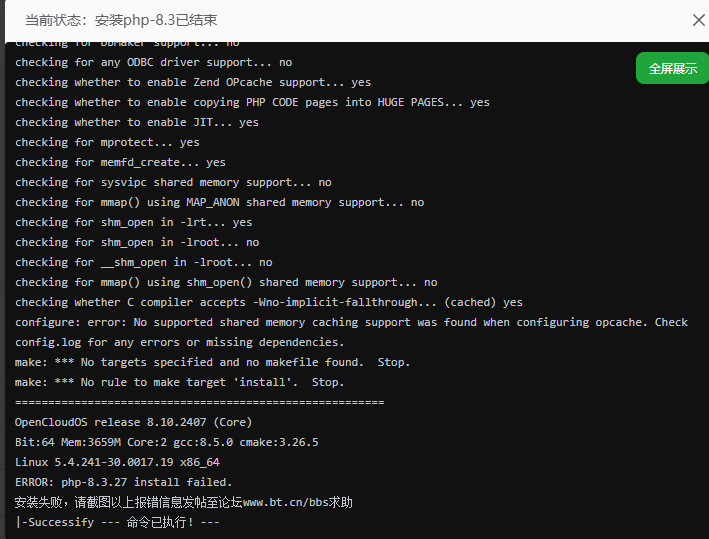This screenshot has width=709, height=539.
Task: Click the ODBC driver support check line
Action: pos(153,62)
